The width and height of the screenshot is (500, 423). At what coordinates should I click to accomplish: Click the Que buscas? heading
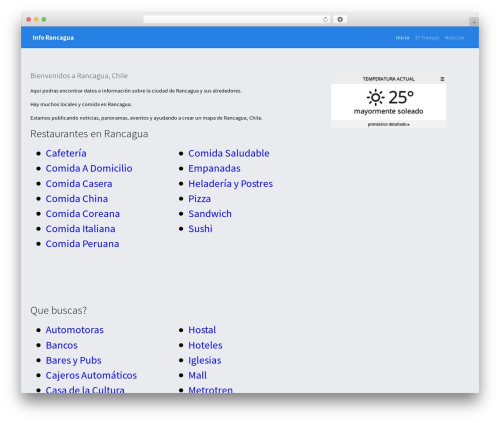pos(58,310)
